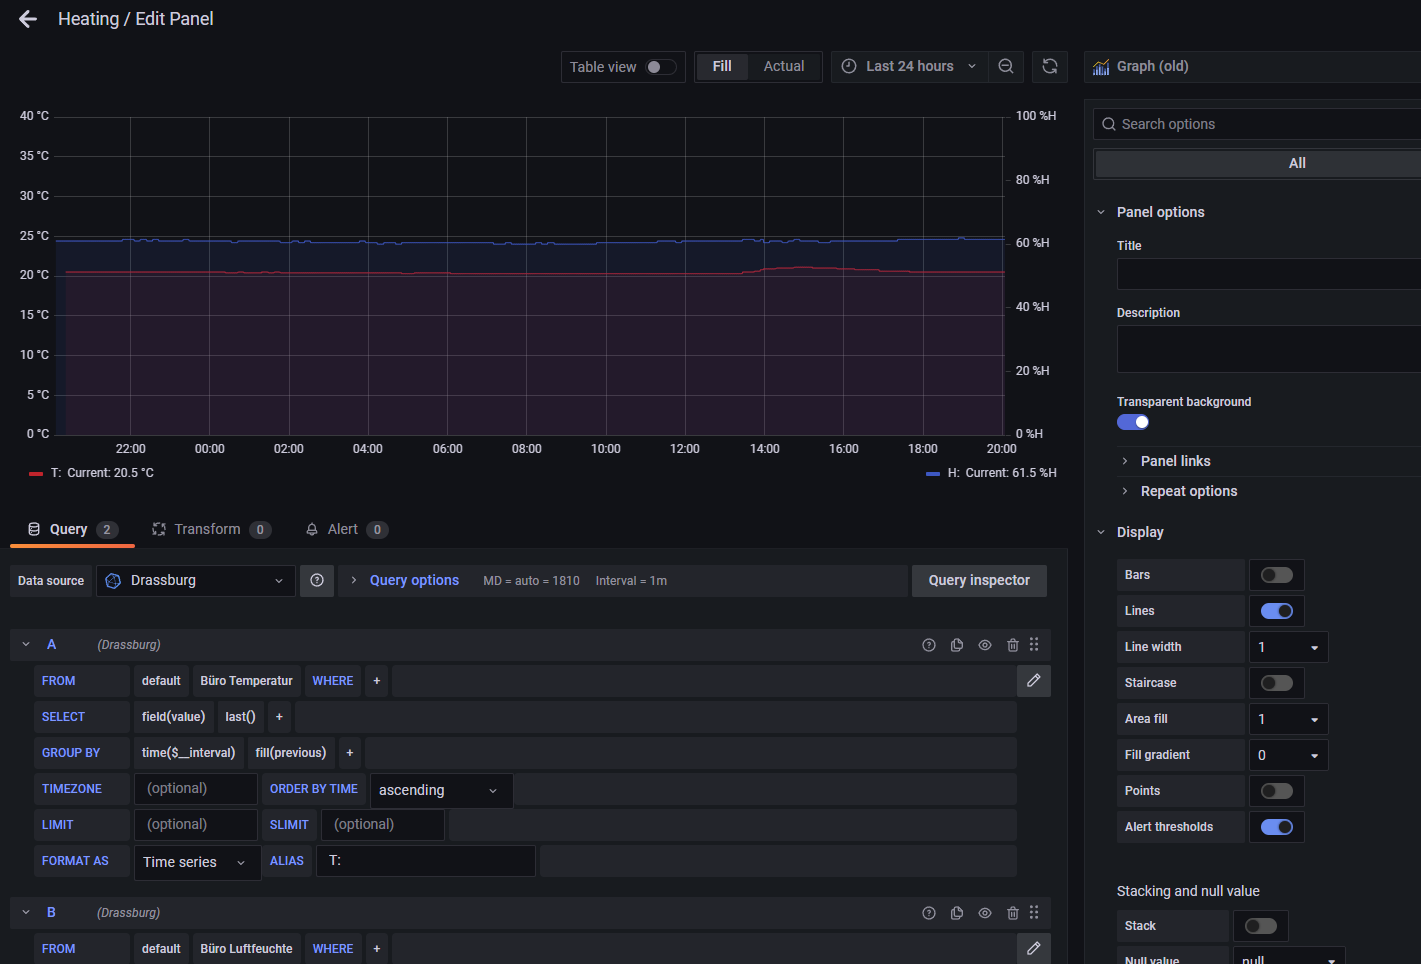Click the T: legend series color
Image resolution: width=1421 pixels, height=964 pixels.
(x=36, y=474)
